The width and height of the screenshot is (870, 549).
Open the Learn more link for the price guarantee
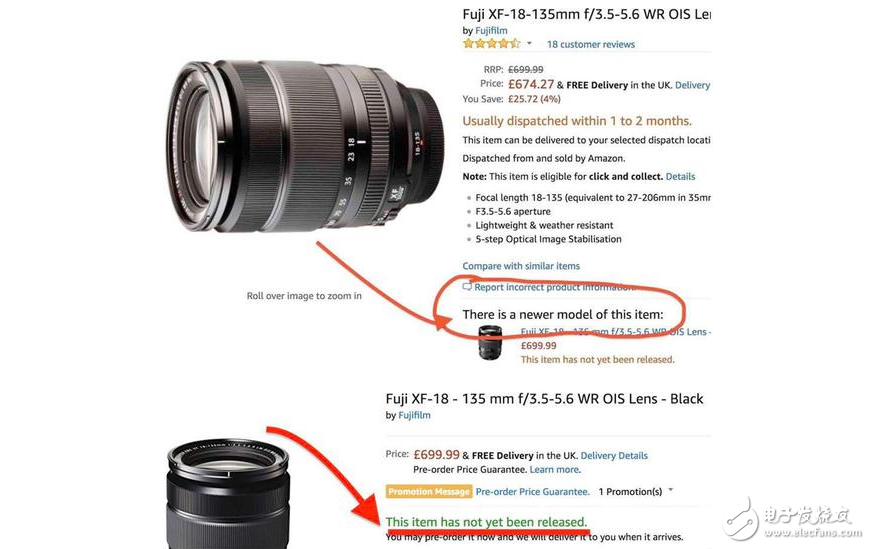pos(554,470)
